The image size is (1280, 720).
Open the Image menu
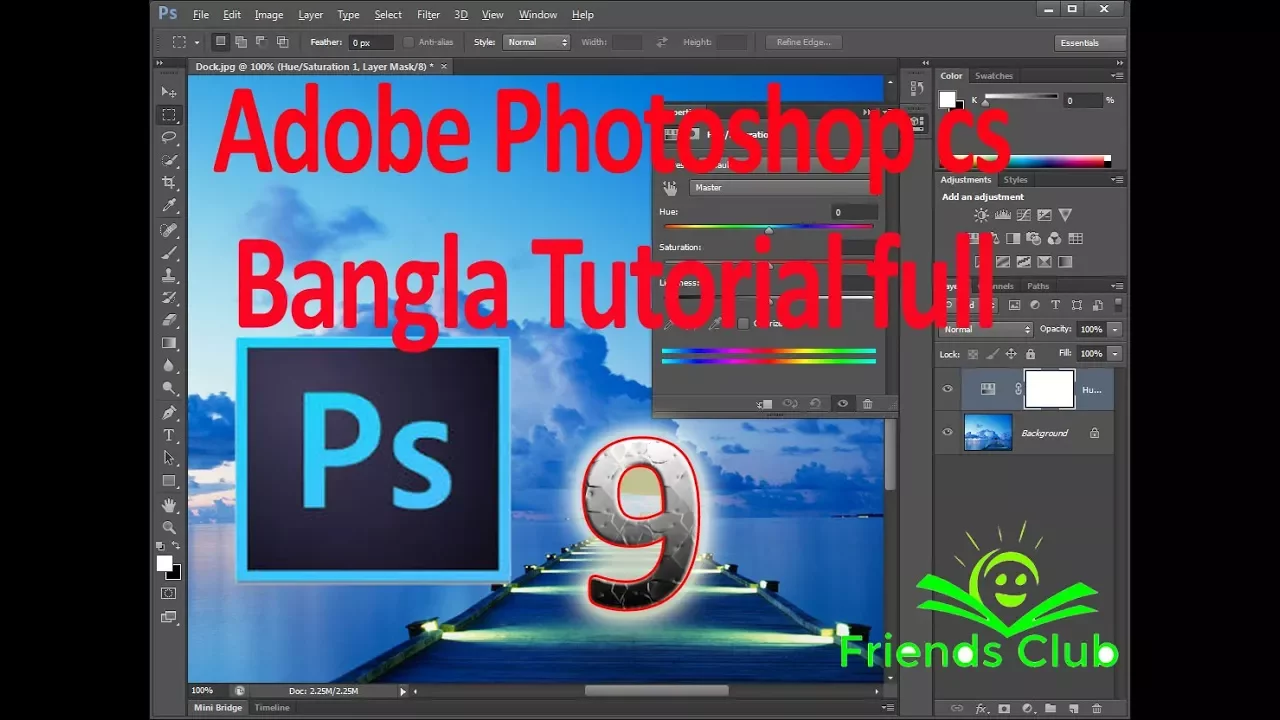pyautogui.click(x=269, y=15)
